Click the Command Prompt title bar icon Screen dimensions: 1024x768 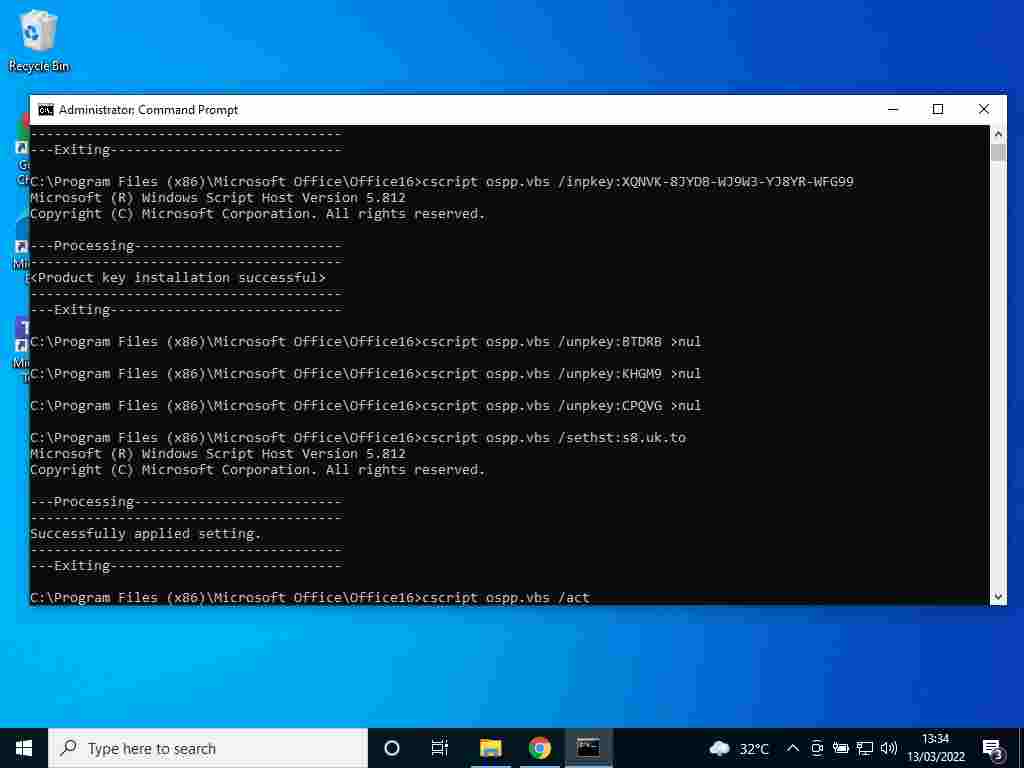(46, 110)
